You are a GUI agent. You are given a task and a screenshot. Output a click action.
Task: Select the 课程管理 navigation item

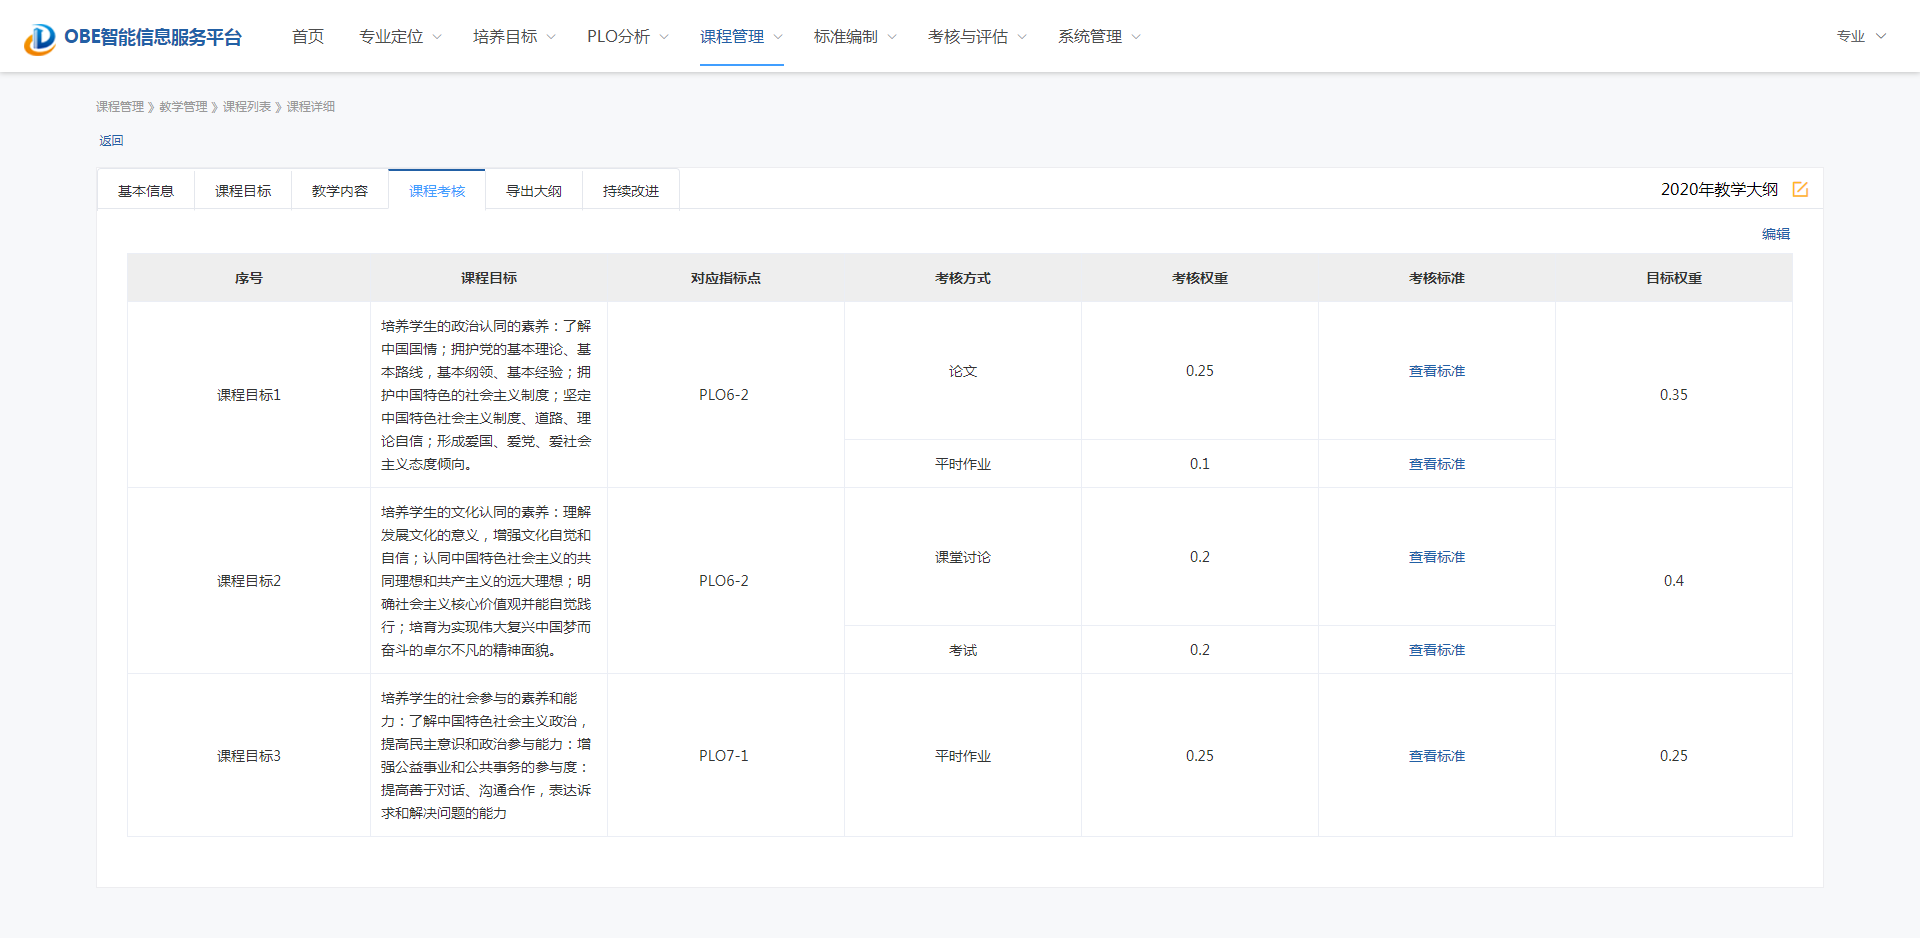click(741, 37)
